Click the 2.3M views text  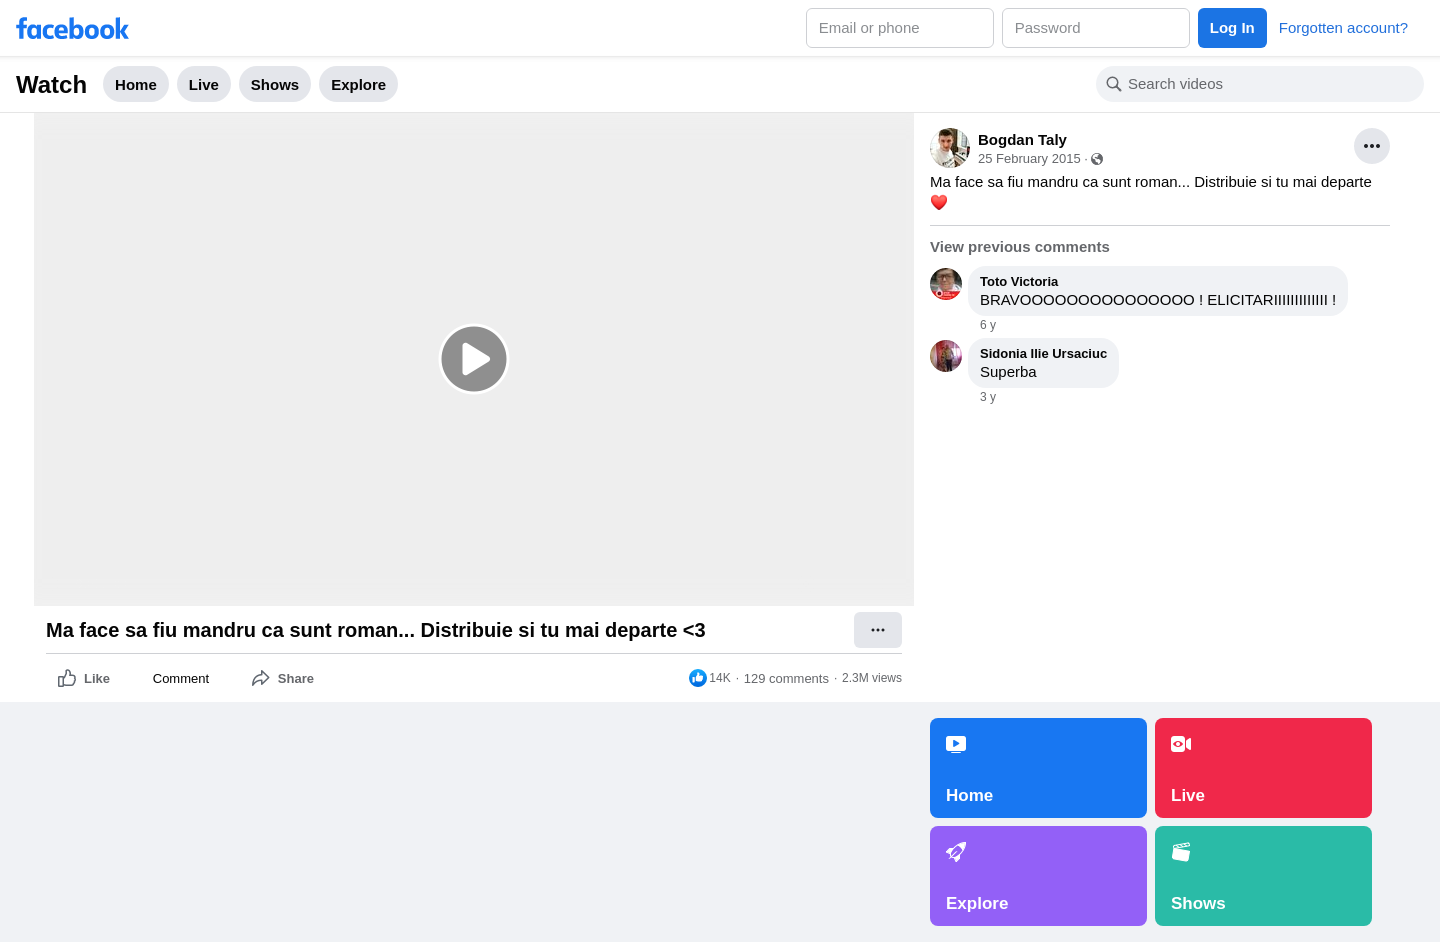[872, 678]
